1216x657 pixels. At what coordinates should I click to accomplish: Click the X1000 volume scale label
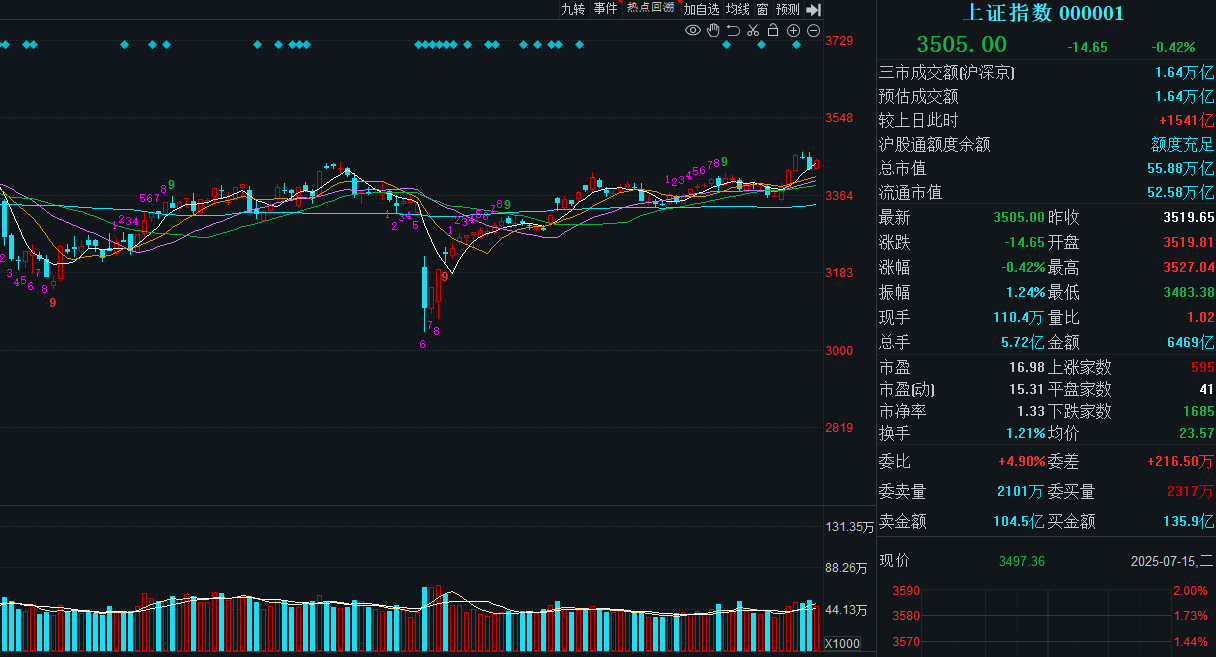click(842, 643)
